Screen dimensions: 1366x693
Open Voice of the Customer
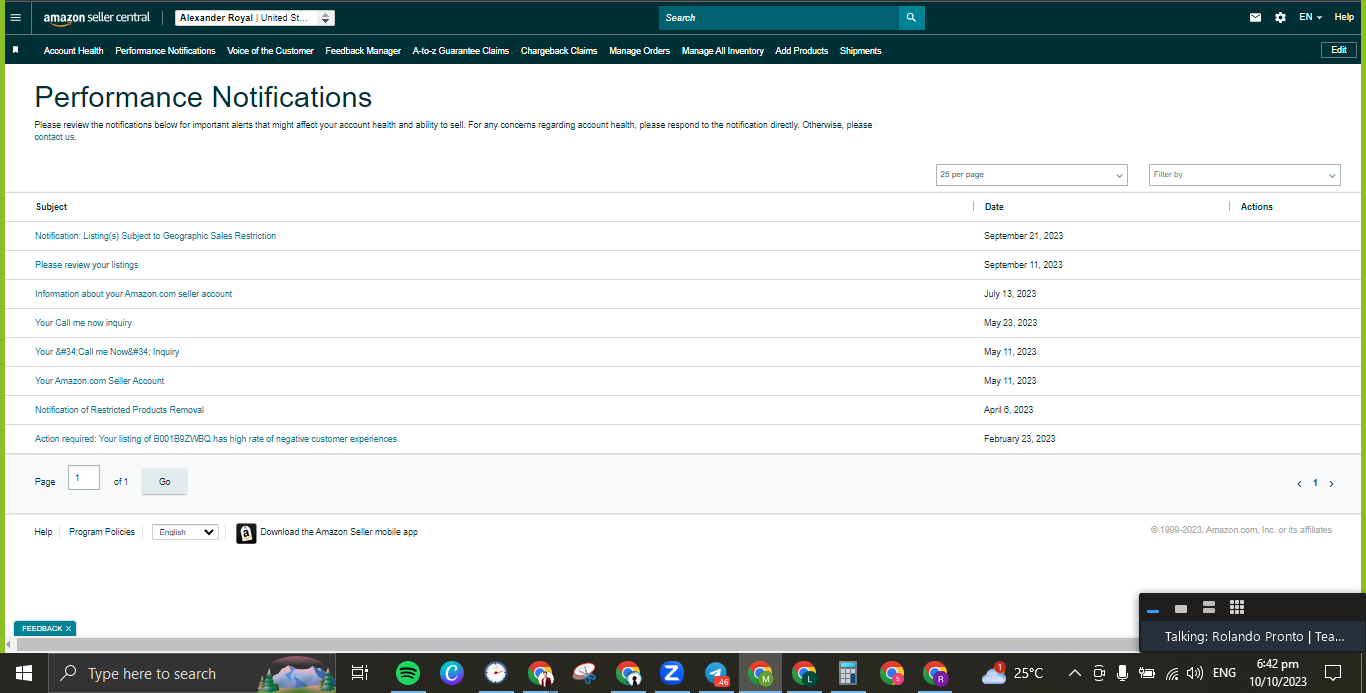point(270,51)
